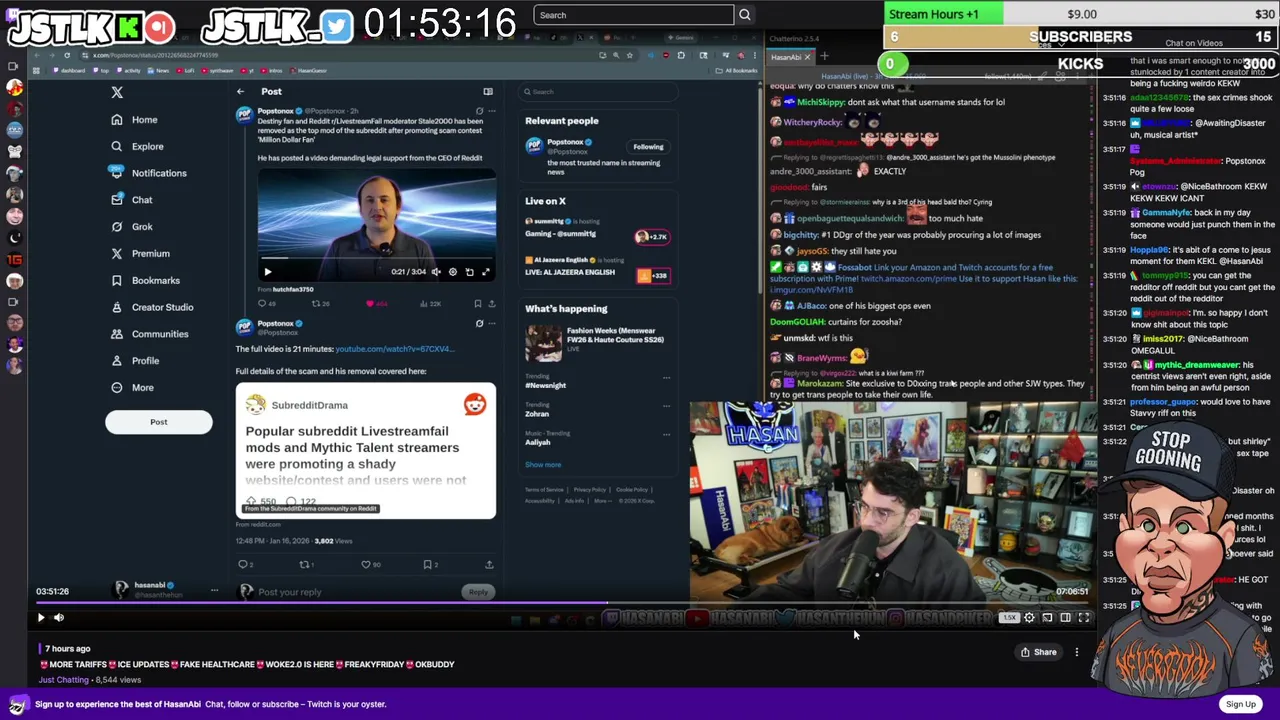Open Creator Studio in the X sidebar
The width and height of the screenshot is (1280, 720).
tap(152, 307)
